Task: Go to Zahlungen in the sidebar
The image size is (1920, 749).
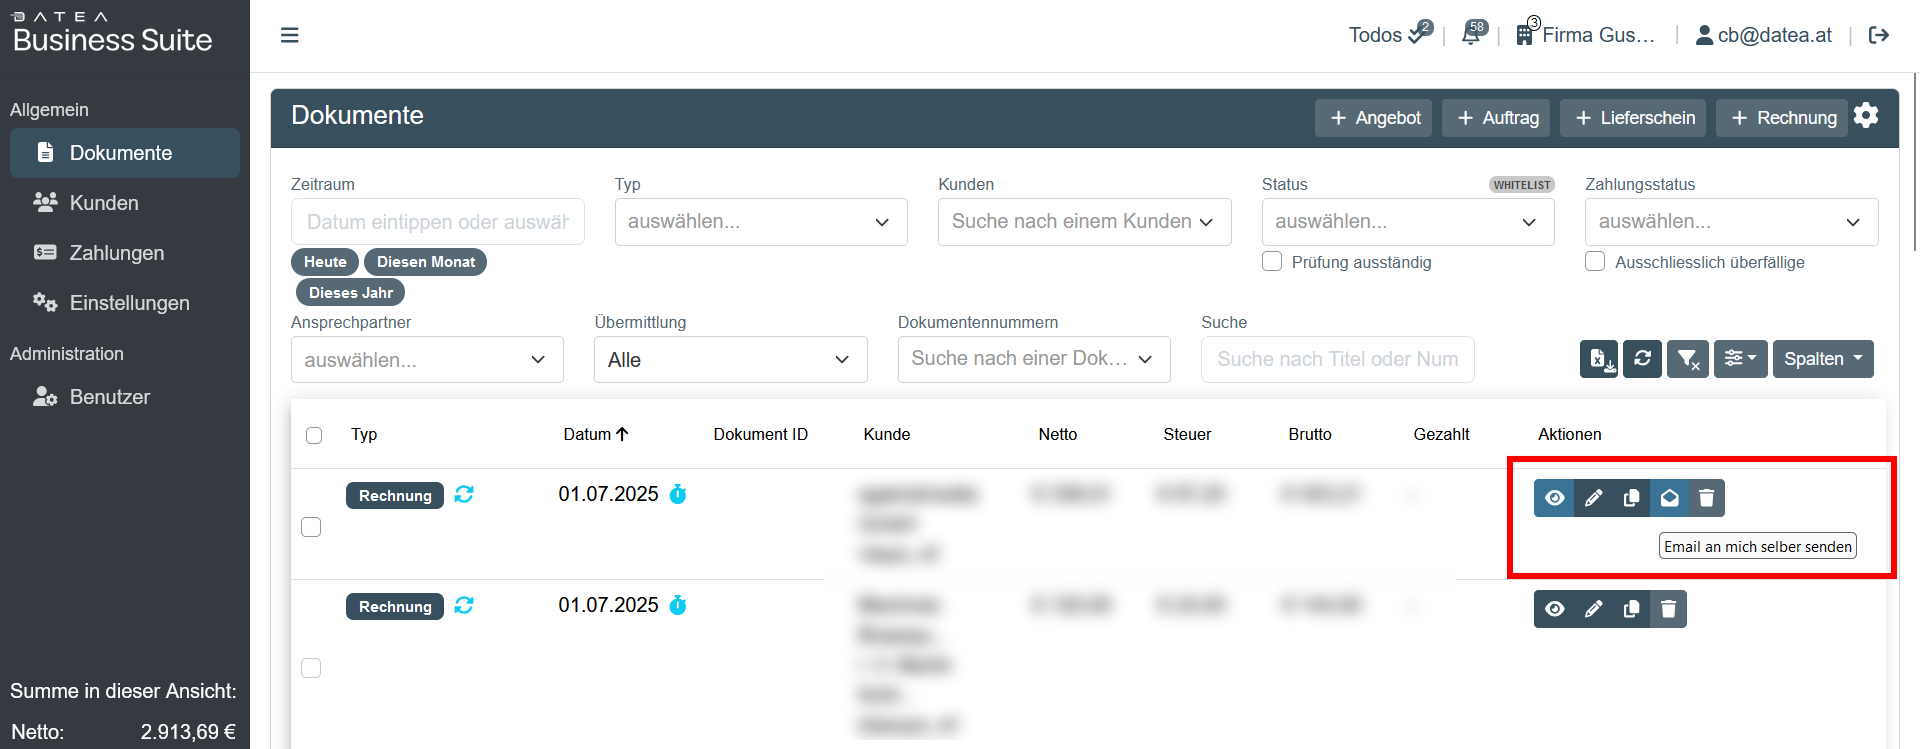Action: (x=116, y=253)
